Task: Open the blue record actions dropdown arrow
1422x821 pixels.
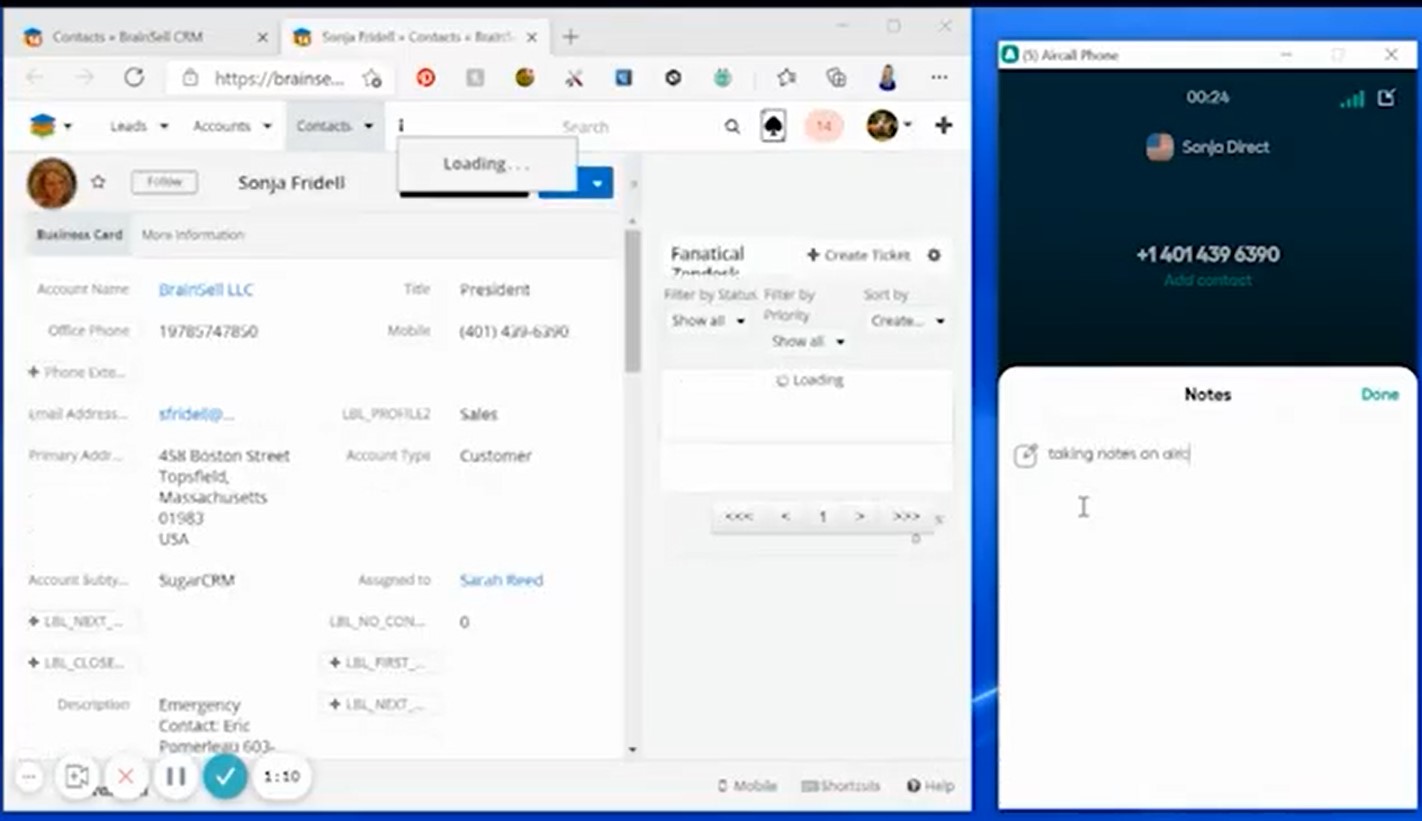Action: coord(596,183)
